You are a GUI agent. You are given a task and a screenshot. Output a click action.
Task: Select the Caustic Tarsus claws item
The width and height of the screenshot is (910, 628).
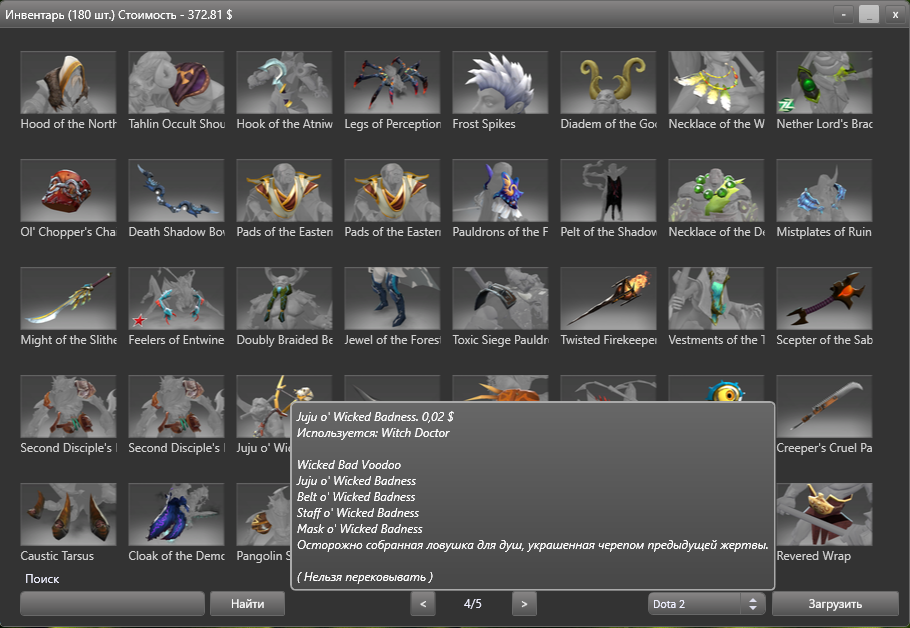pos(68,514)
